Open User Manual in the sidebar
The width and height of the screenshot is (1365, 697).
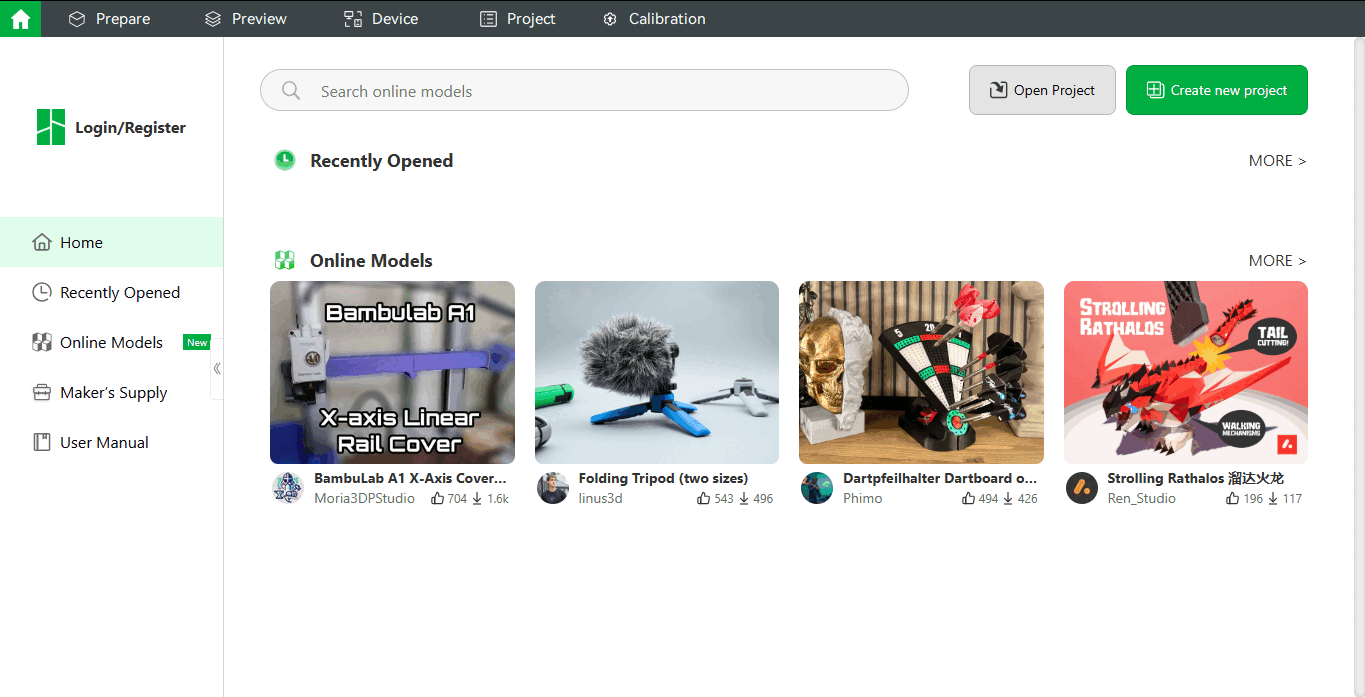112,442
